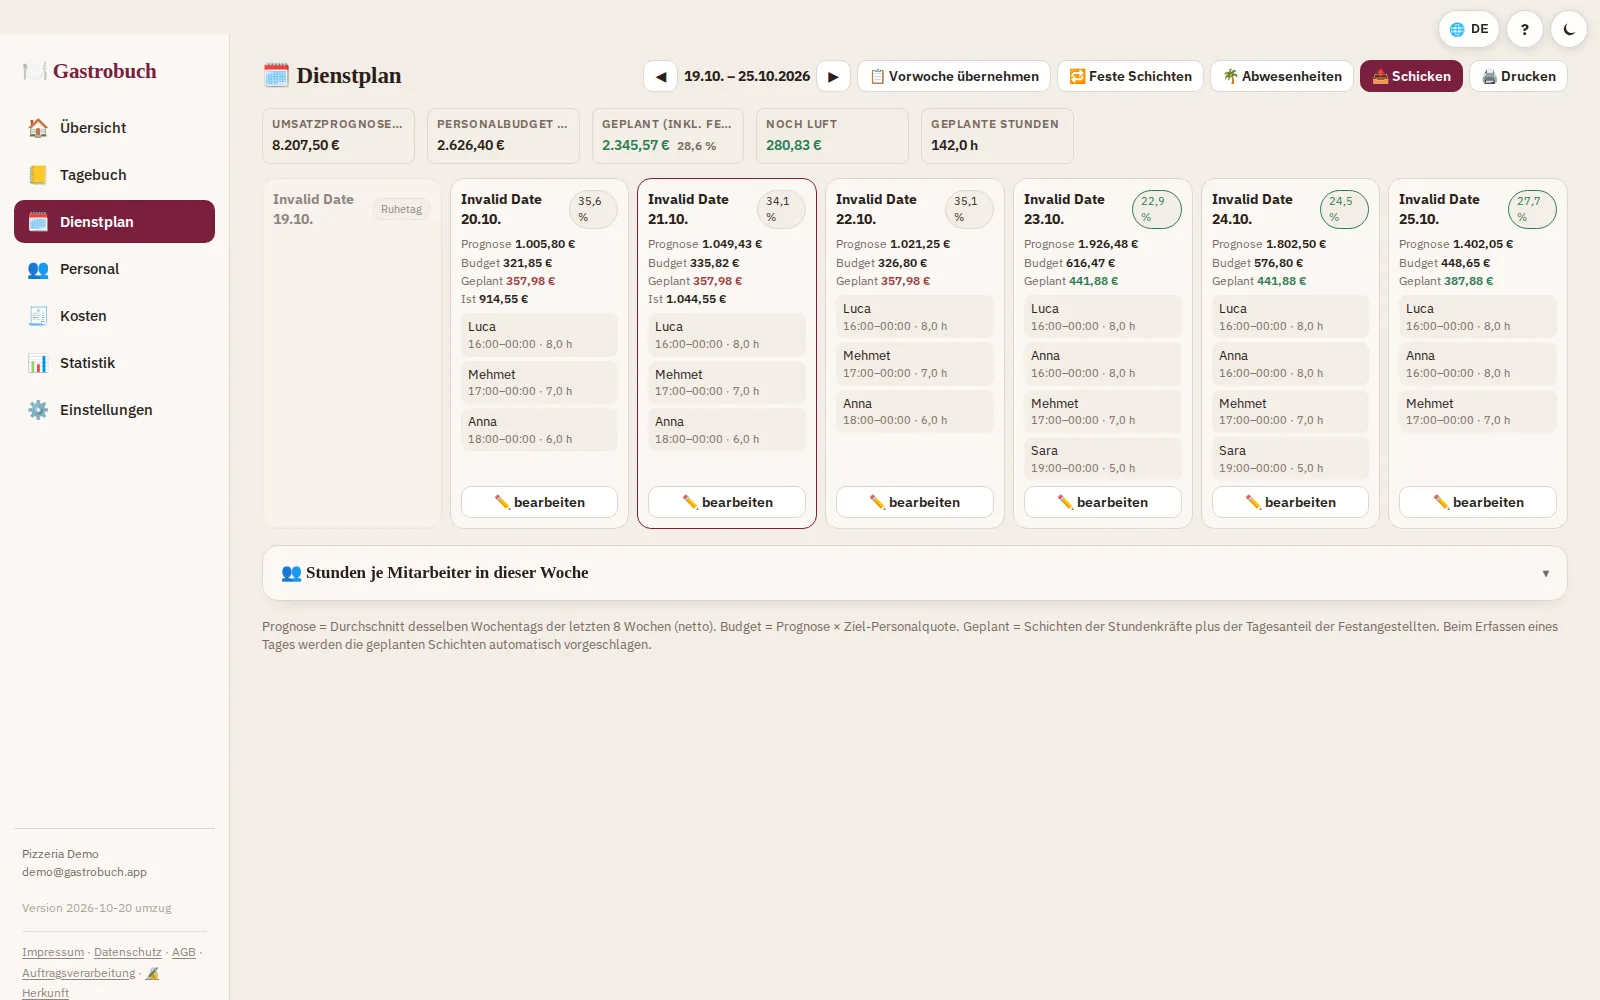Edit shifts for 24.10. via bearbeiten
This screenshot has height=1000, width=1600.
[1290, 502]
